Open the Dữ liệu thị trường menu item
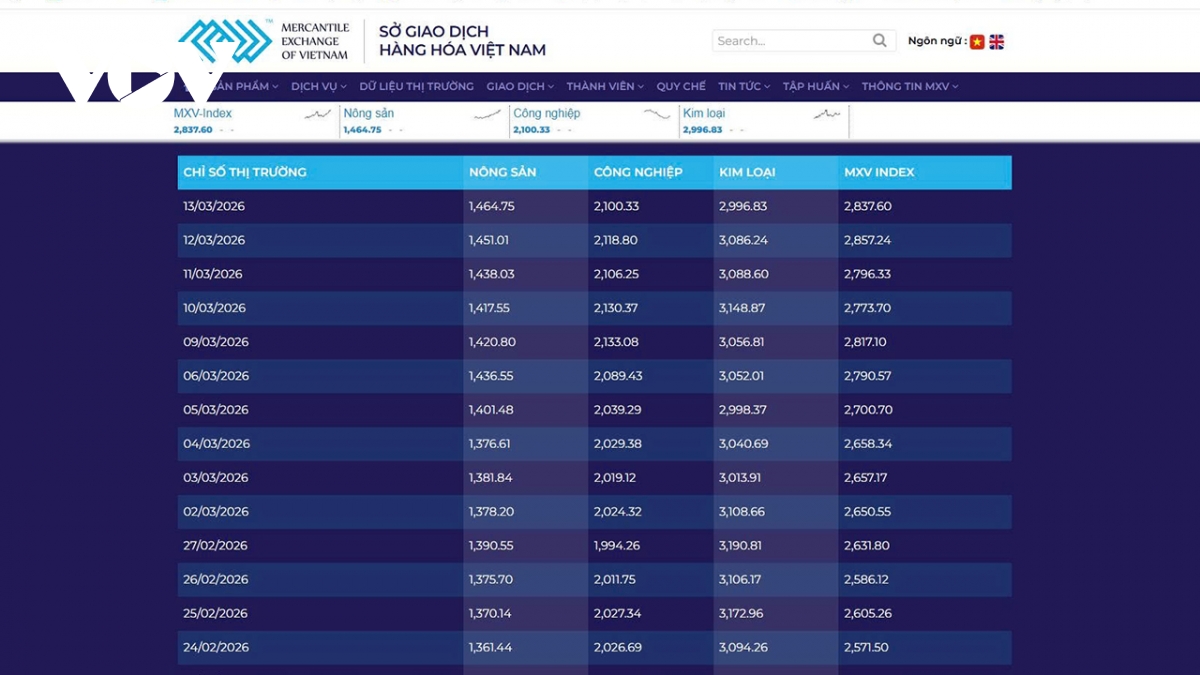1200x675 pixels. (416, 87)
